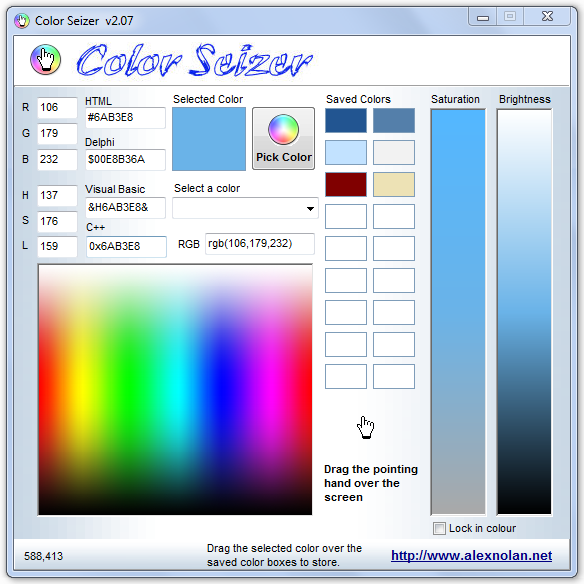Open the Select a color dropdown
The image size is (584, 584).
point(245,208)
